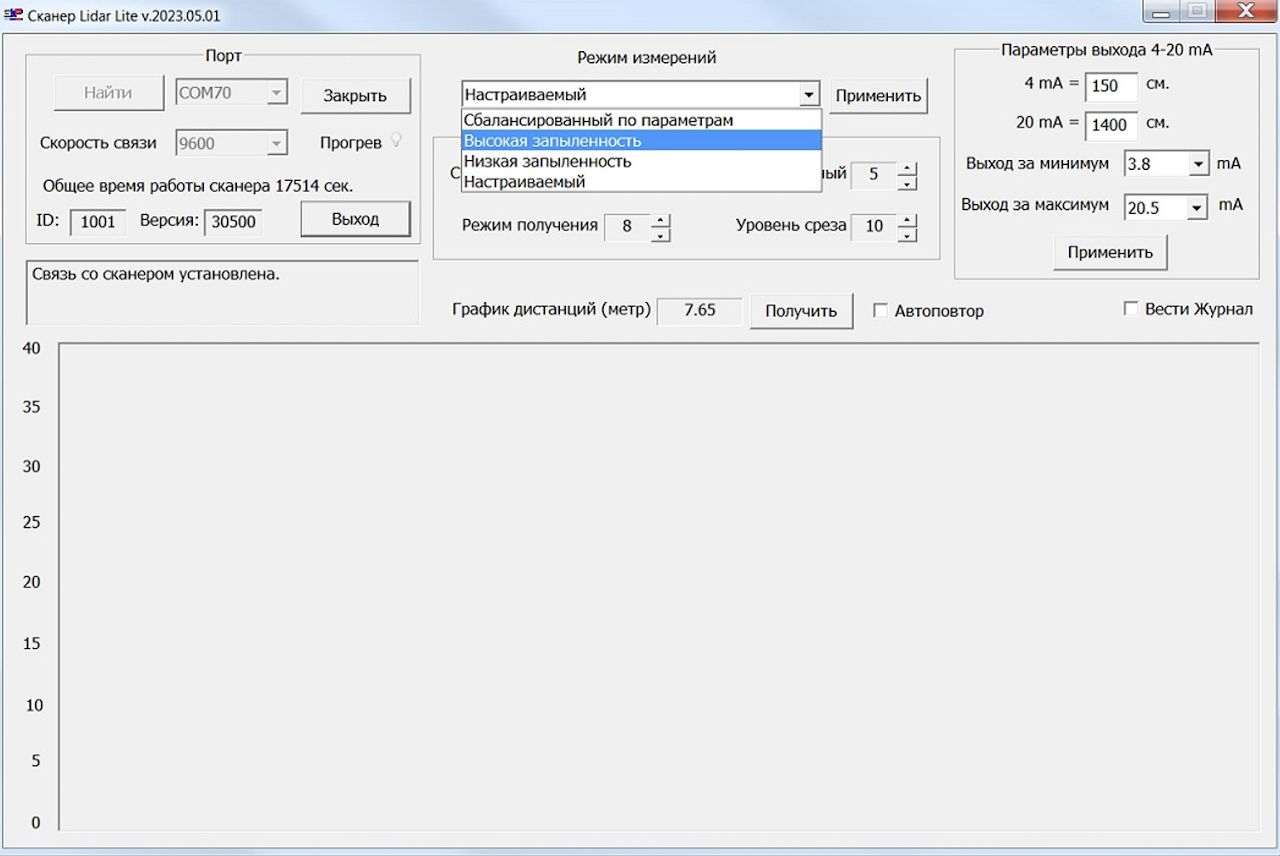This screenshot has width=1280, height=856.
Task: Enable the Автоповтор checkbox
Action: (880, 310)
